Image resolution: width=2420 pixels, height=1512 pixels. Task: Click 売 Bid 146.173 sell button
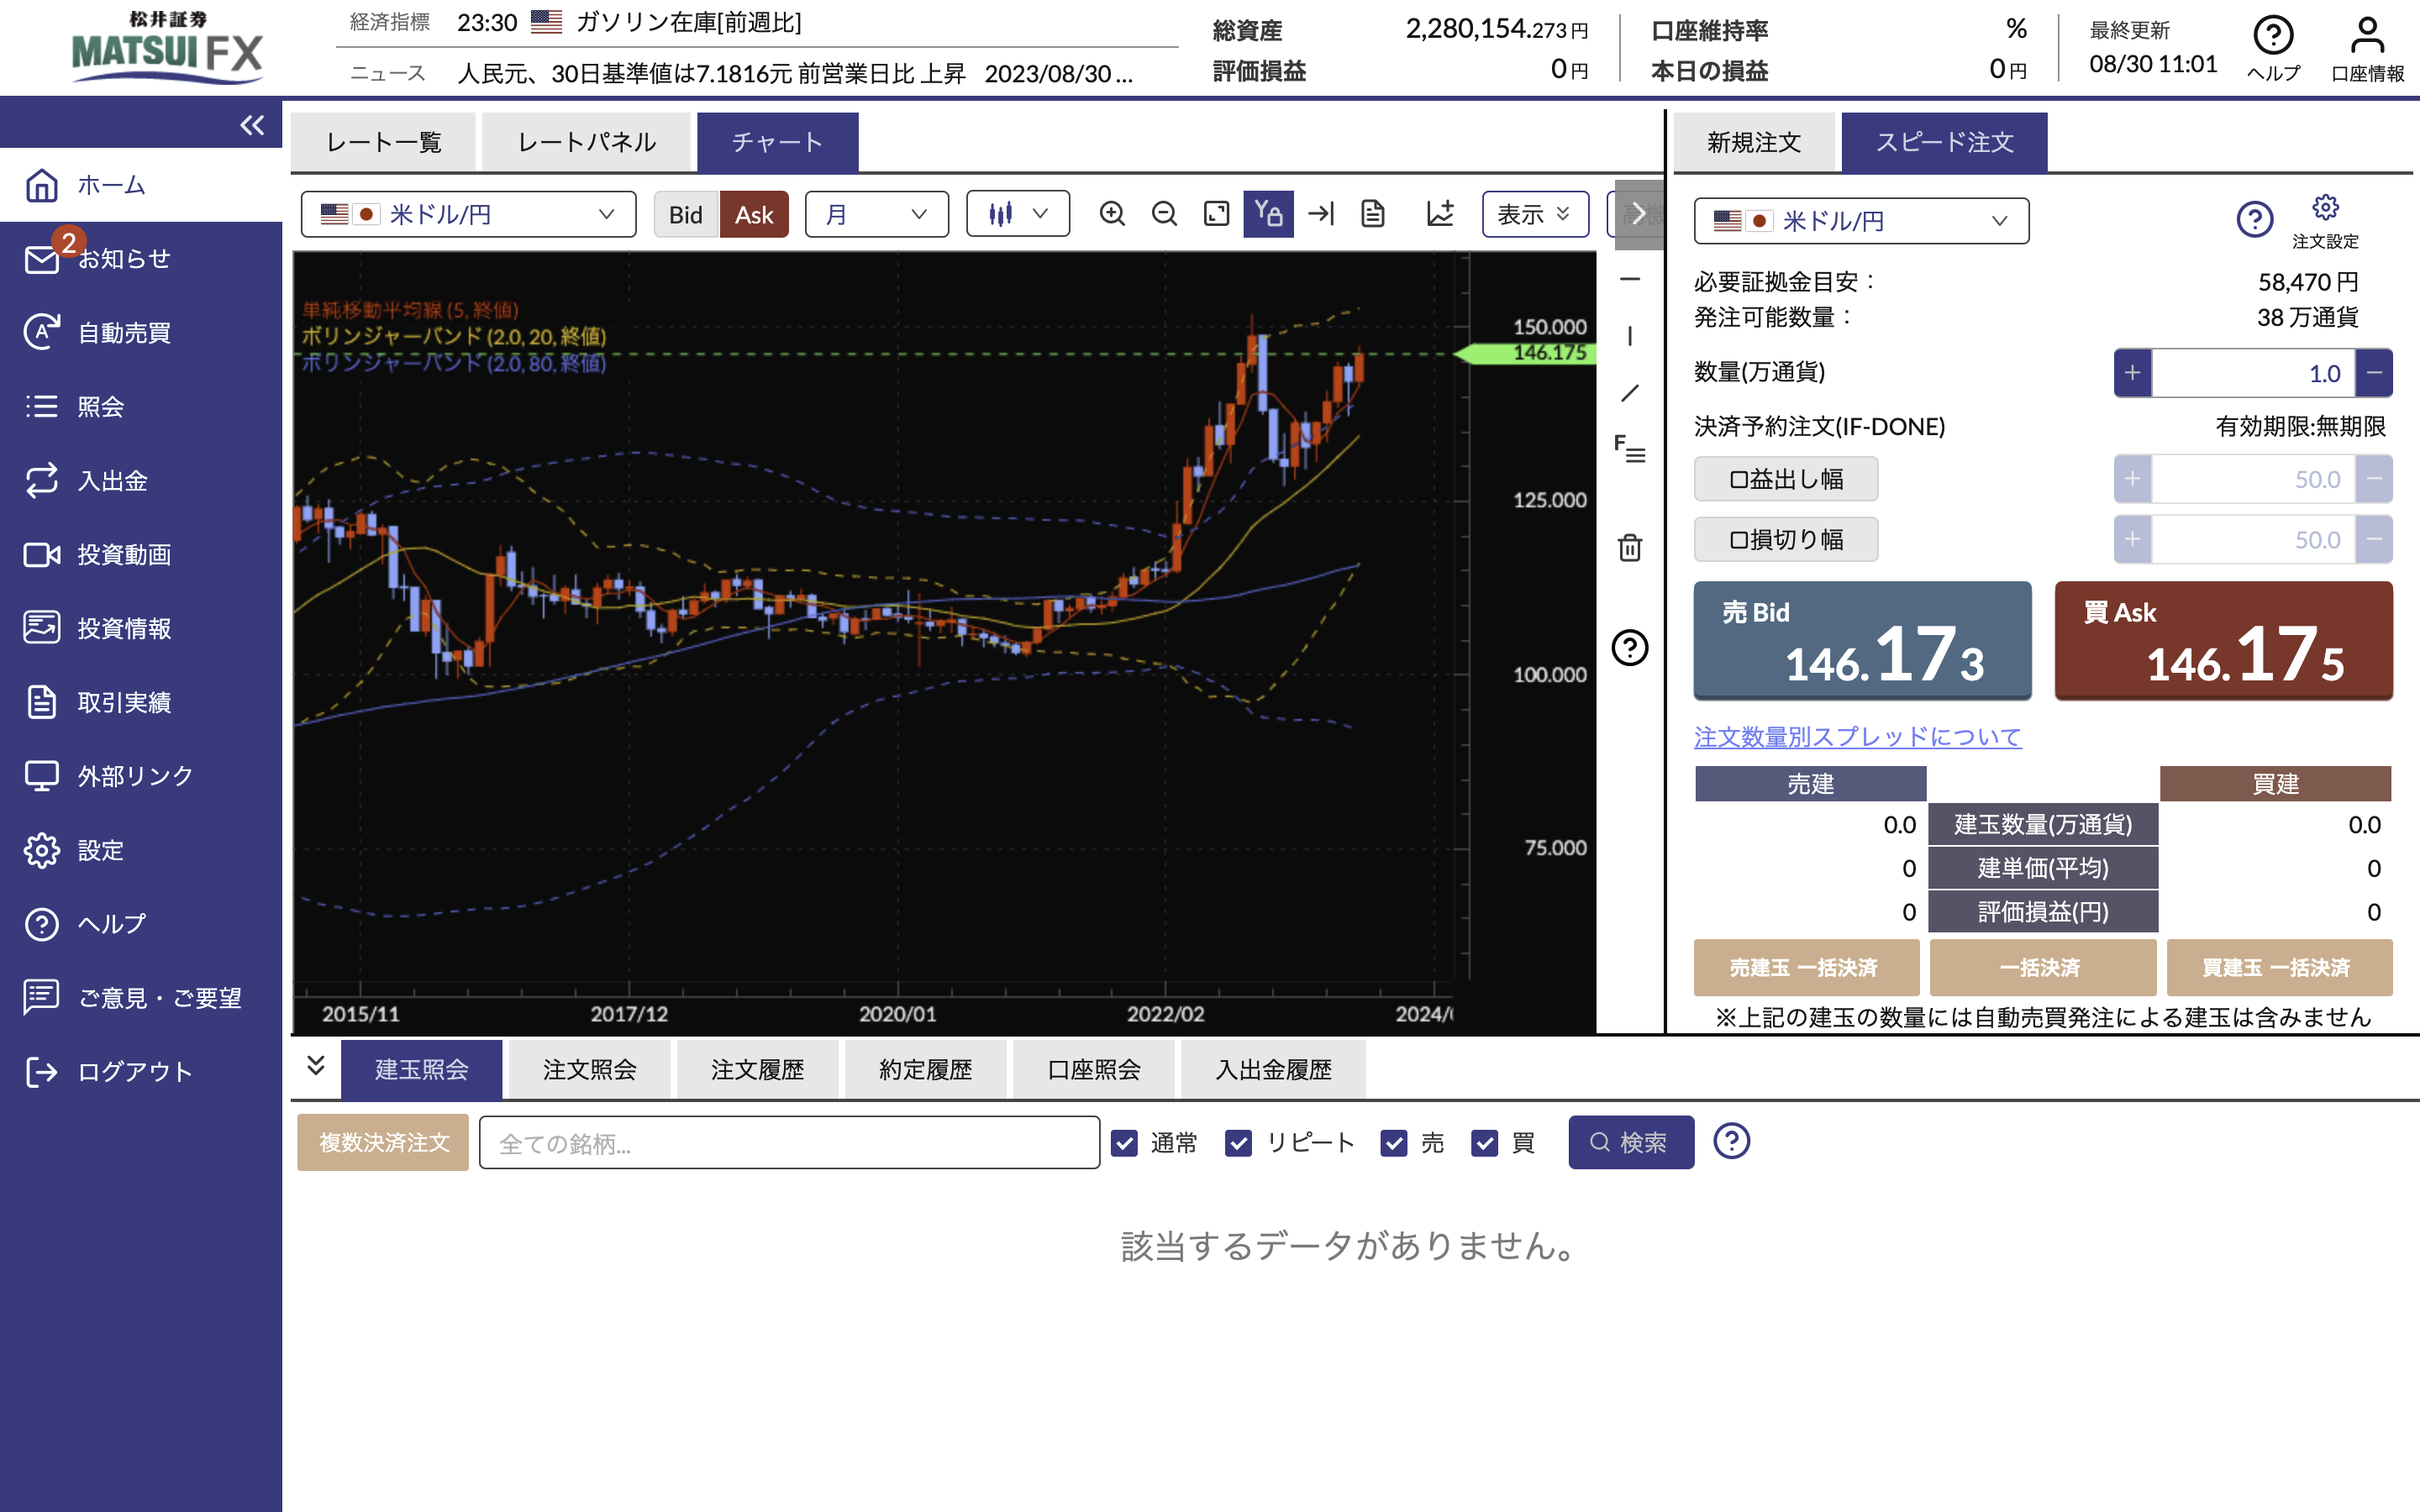pos(1862,640)
